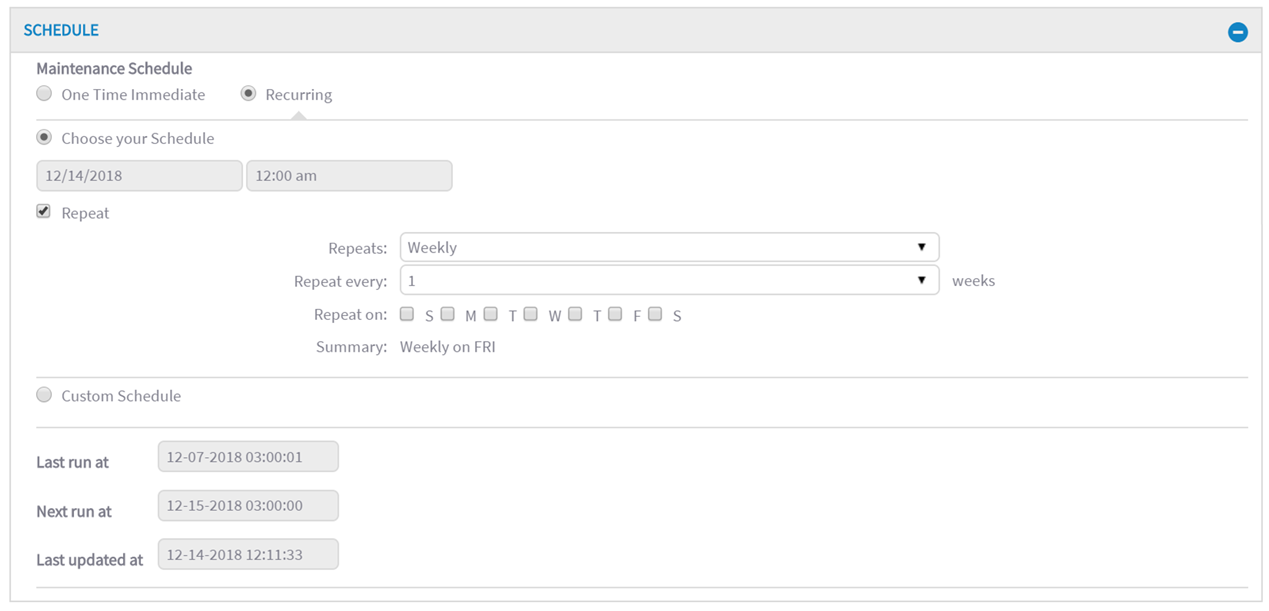Enable the Sunday repeat-on checkbox

[407, 314]
